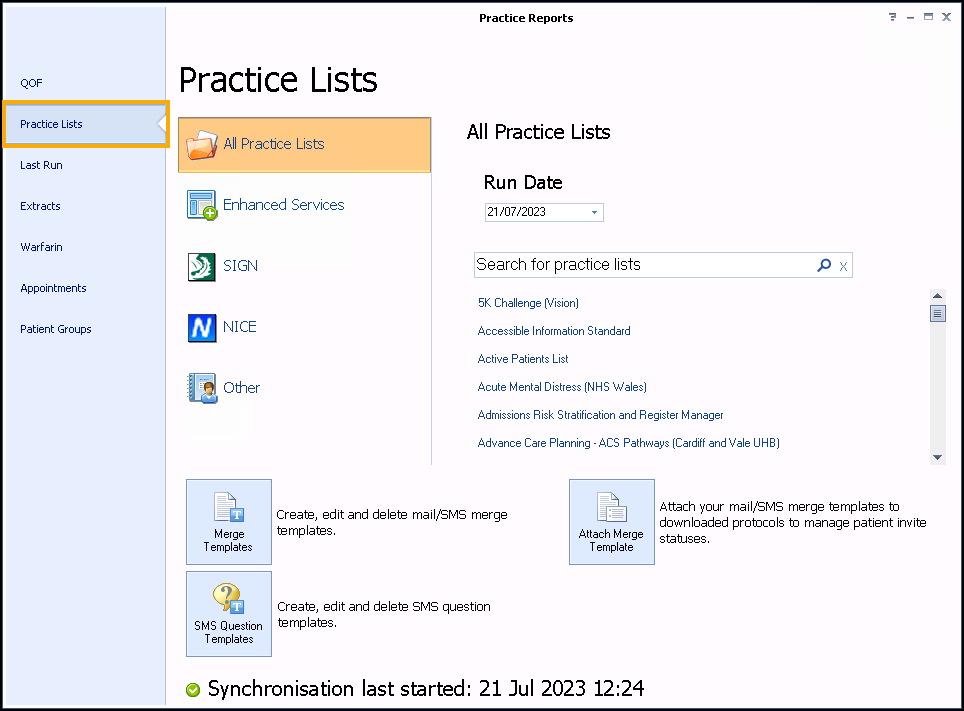Open SMS Question Templates tile
This screenshot has height=711, width=964.
(x=229, y=614)
